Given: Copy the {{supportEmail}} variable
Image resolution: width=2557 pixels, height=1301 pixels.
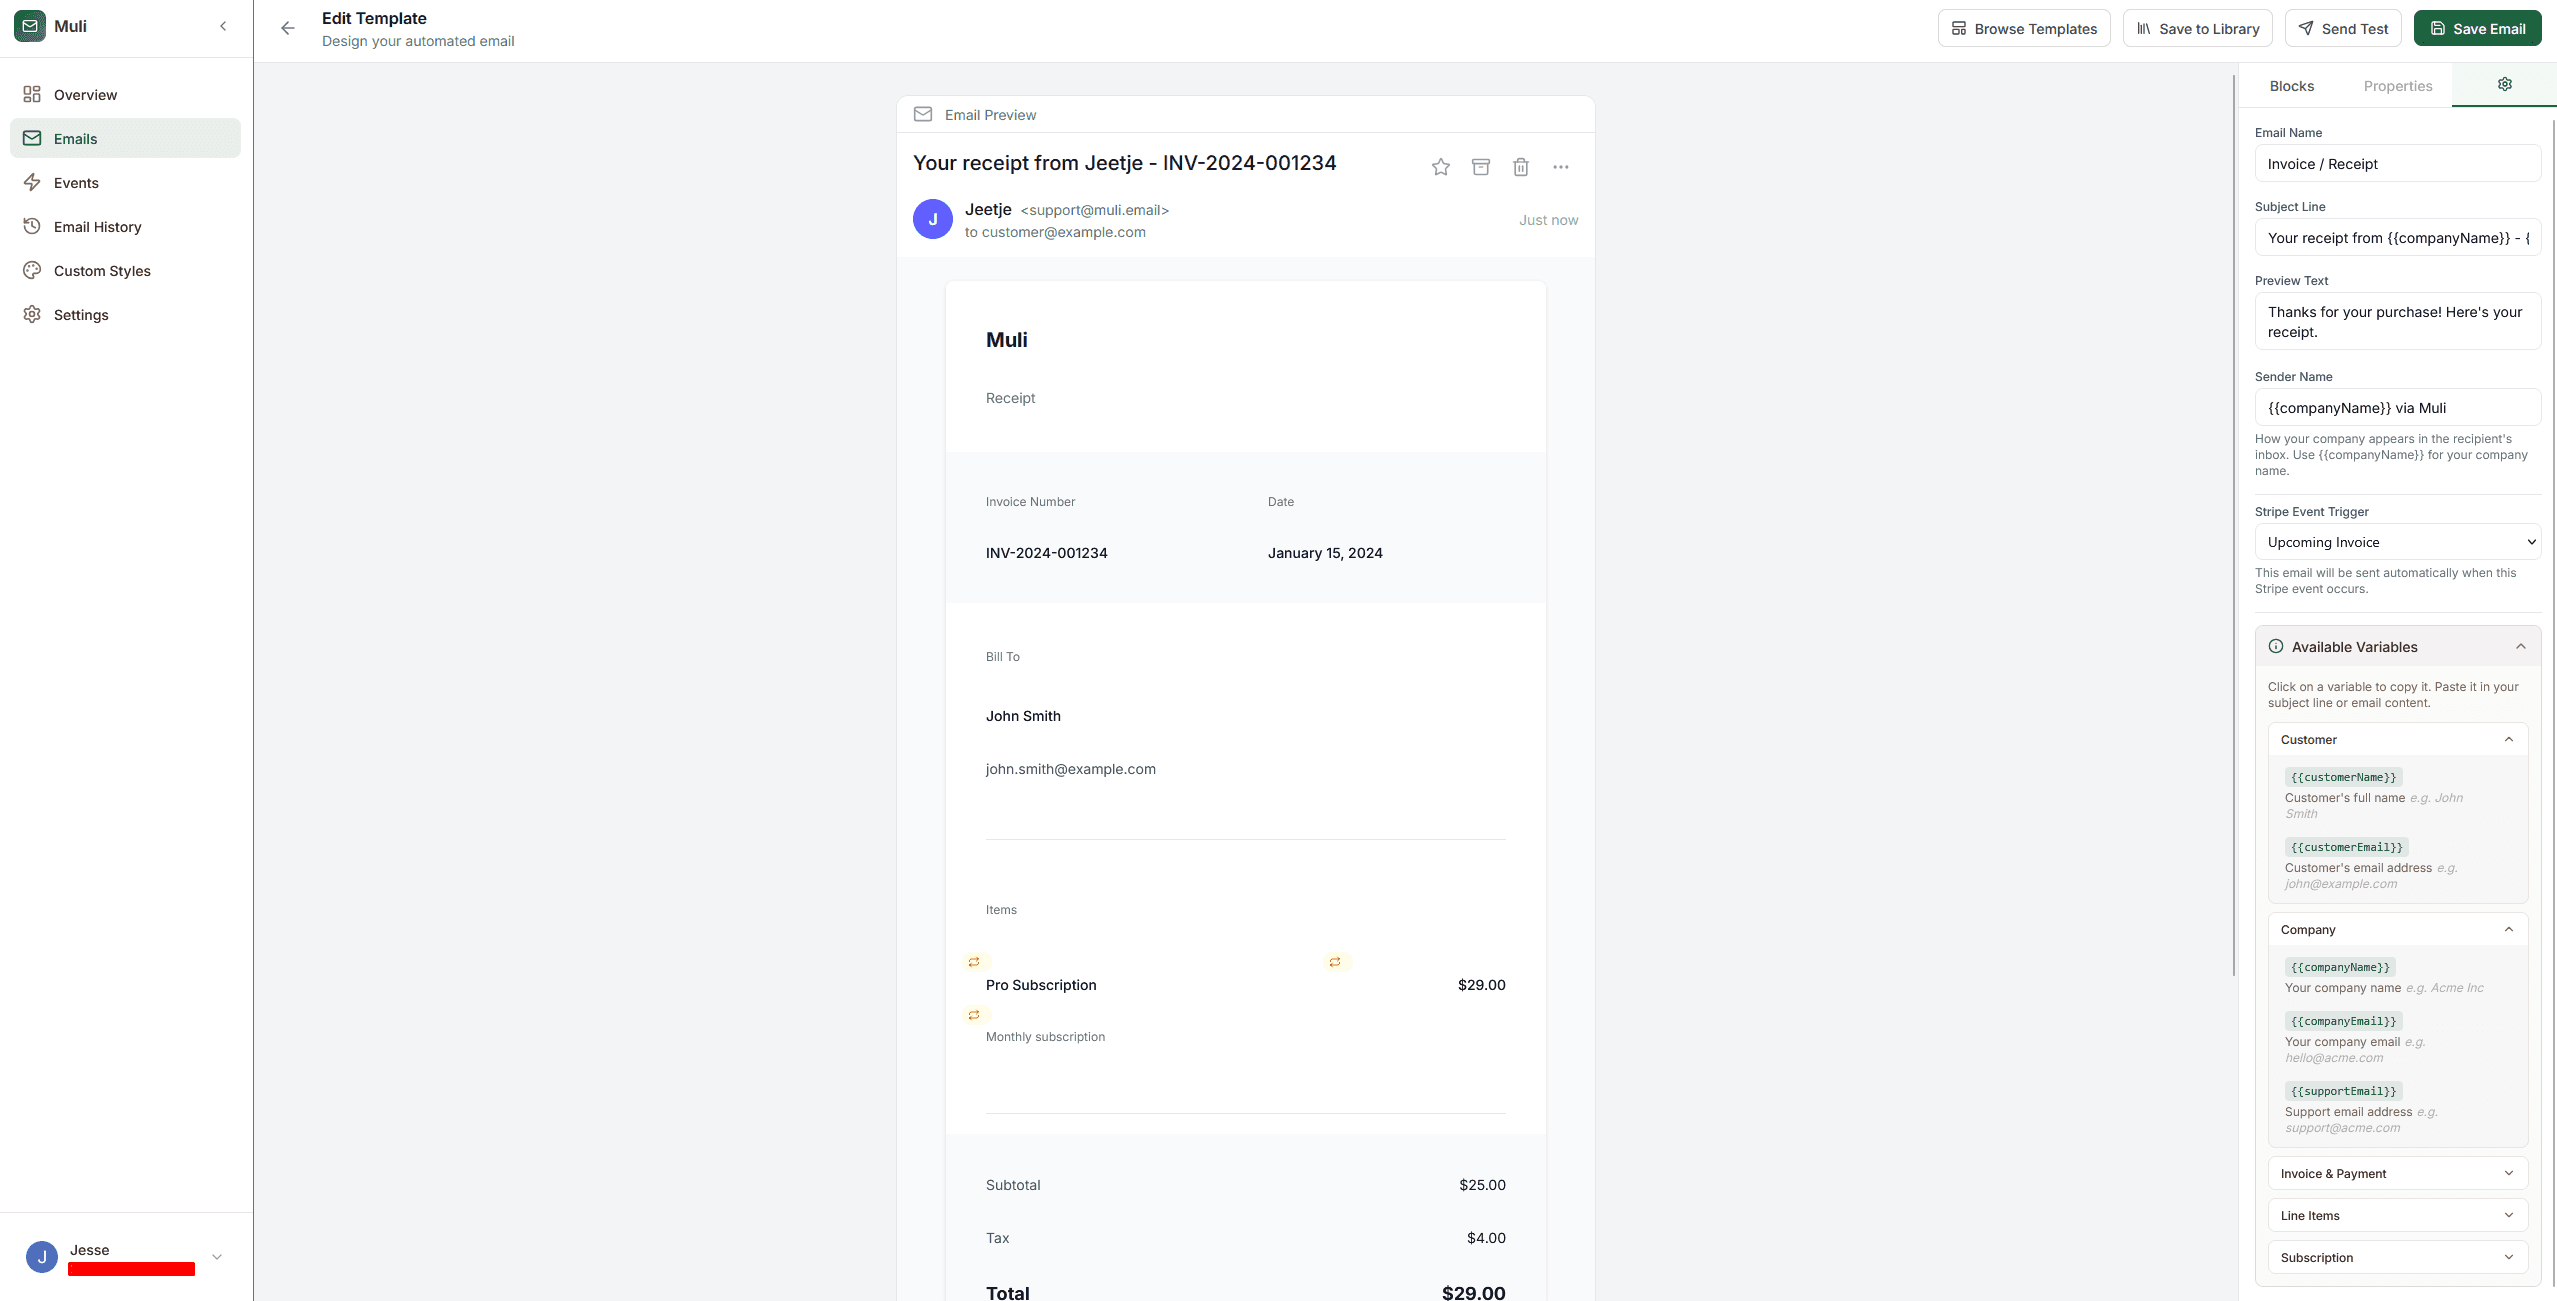Looking at the screenshot, I should click(x=2343, y=1091).
